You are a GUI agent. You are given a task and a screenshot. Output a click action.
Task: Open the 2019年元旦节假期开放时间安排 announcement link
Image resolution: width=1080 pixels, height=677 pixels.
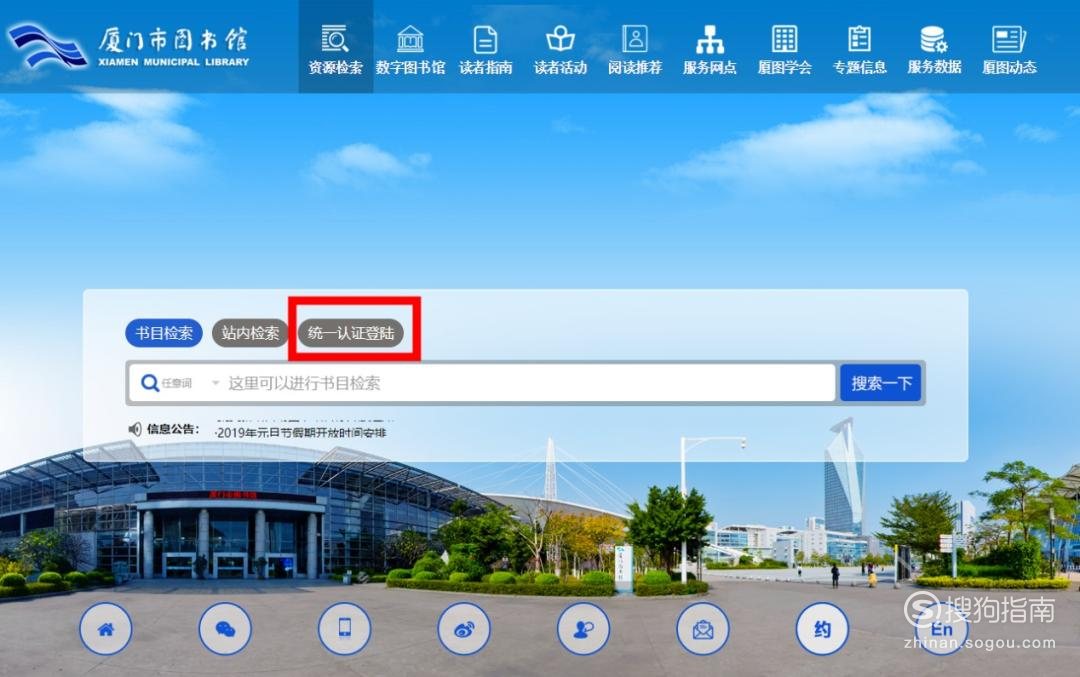(x=300, y=433)
